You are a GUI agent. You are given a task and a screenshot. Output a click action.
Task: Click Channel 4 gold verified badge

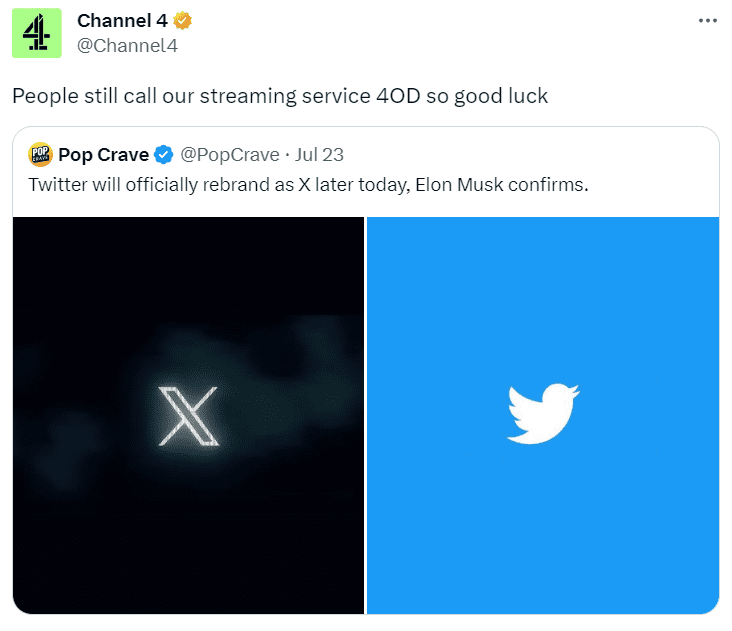183,21
